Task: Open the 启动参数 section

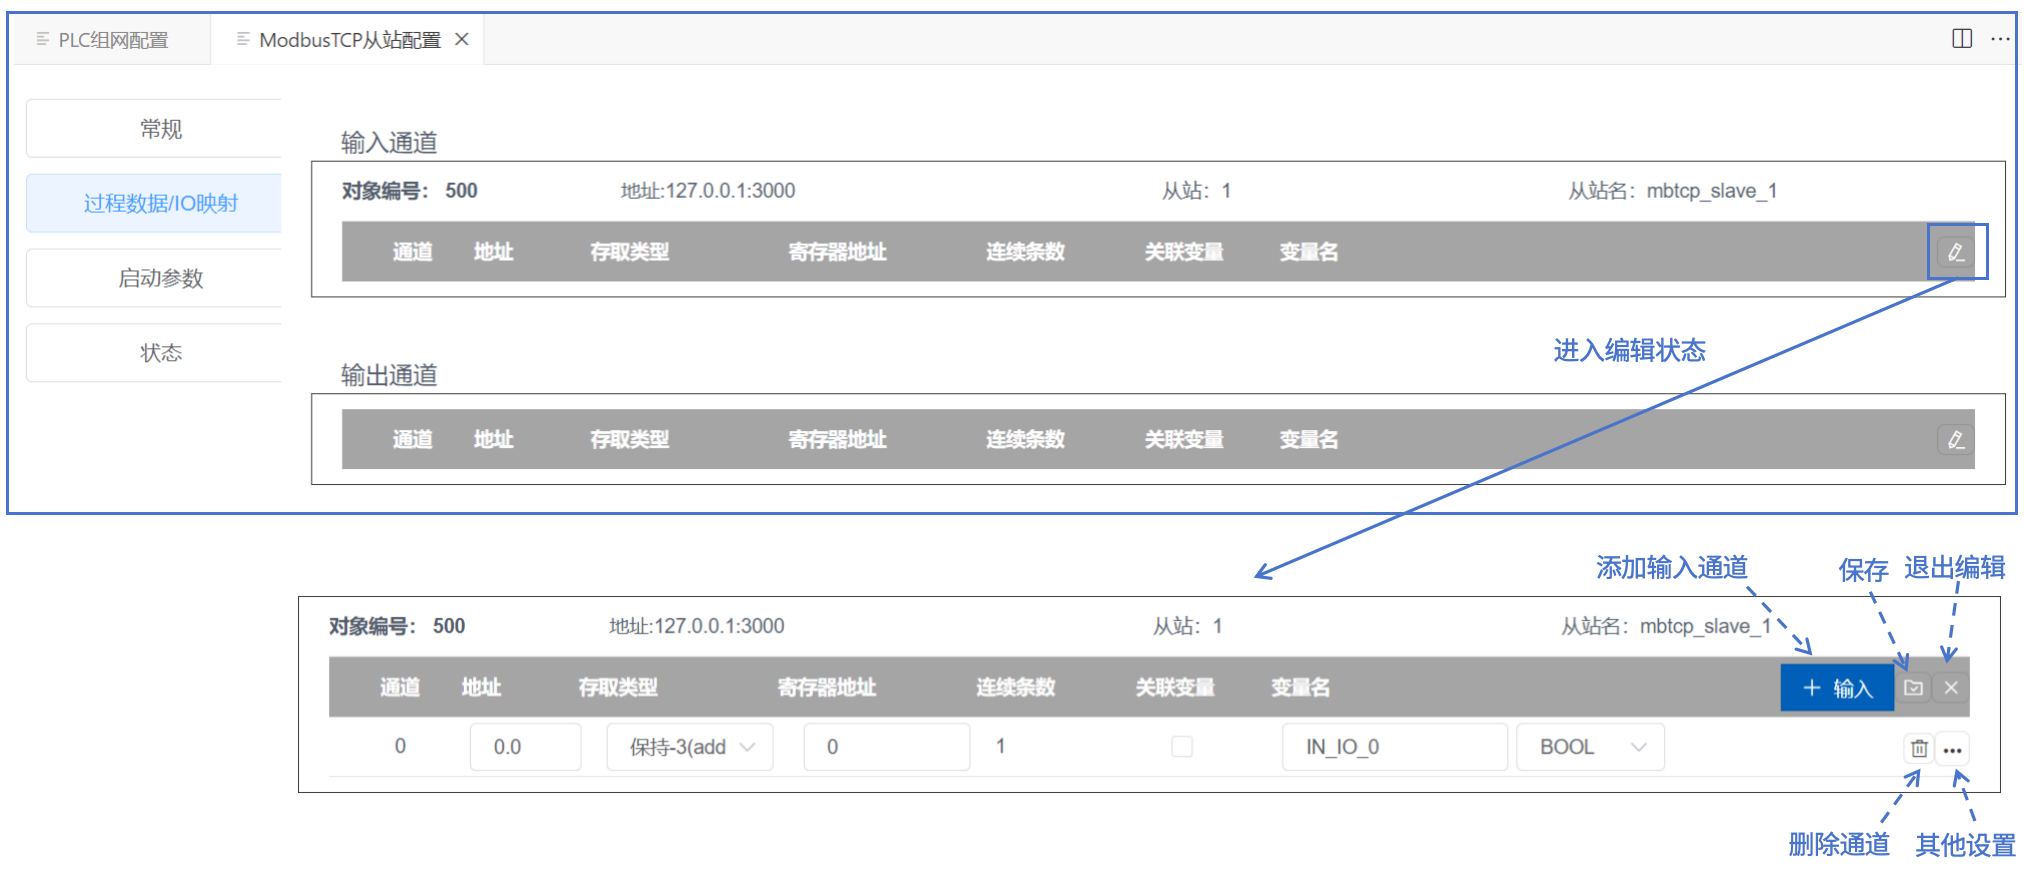Action: [154, 278]
